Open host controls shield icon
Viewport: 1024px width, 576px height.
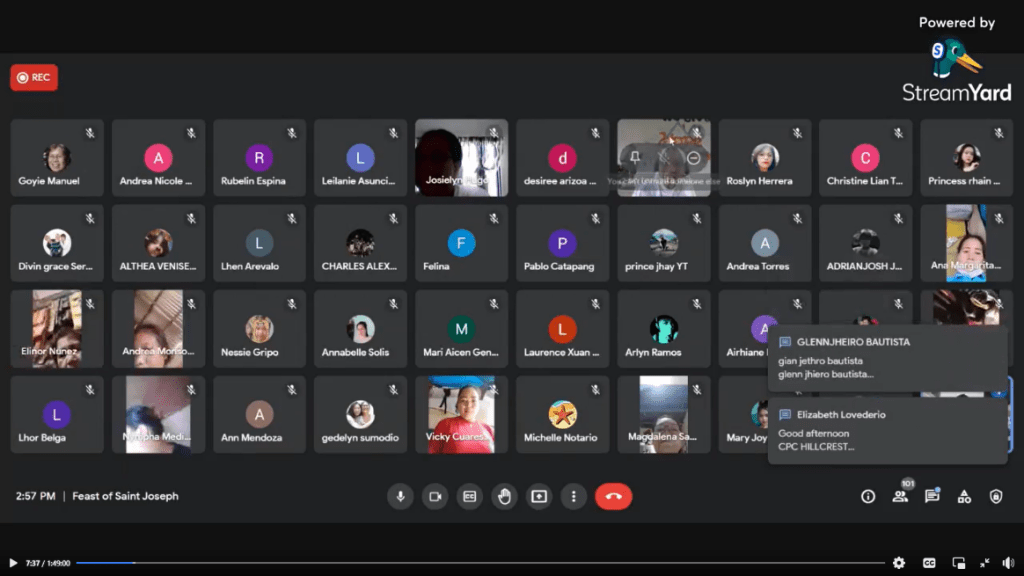[x=996, y=496]
